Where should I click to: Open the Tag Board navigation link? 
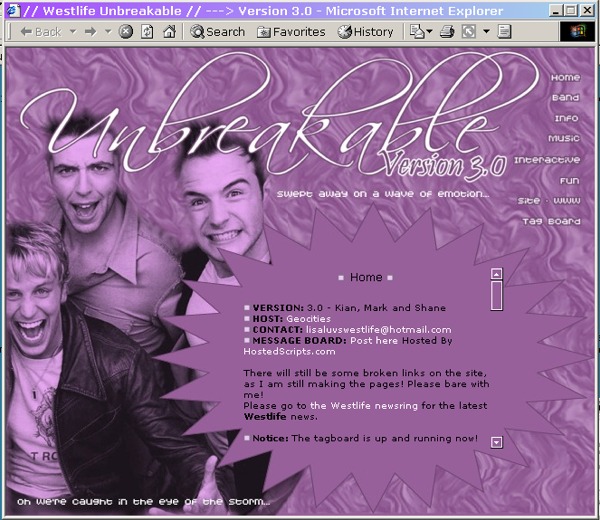point(551,221)
